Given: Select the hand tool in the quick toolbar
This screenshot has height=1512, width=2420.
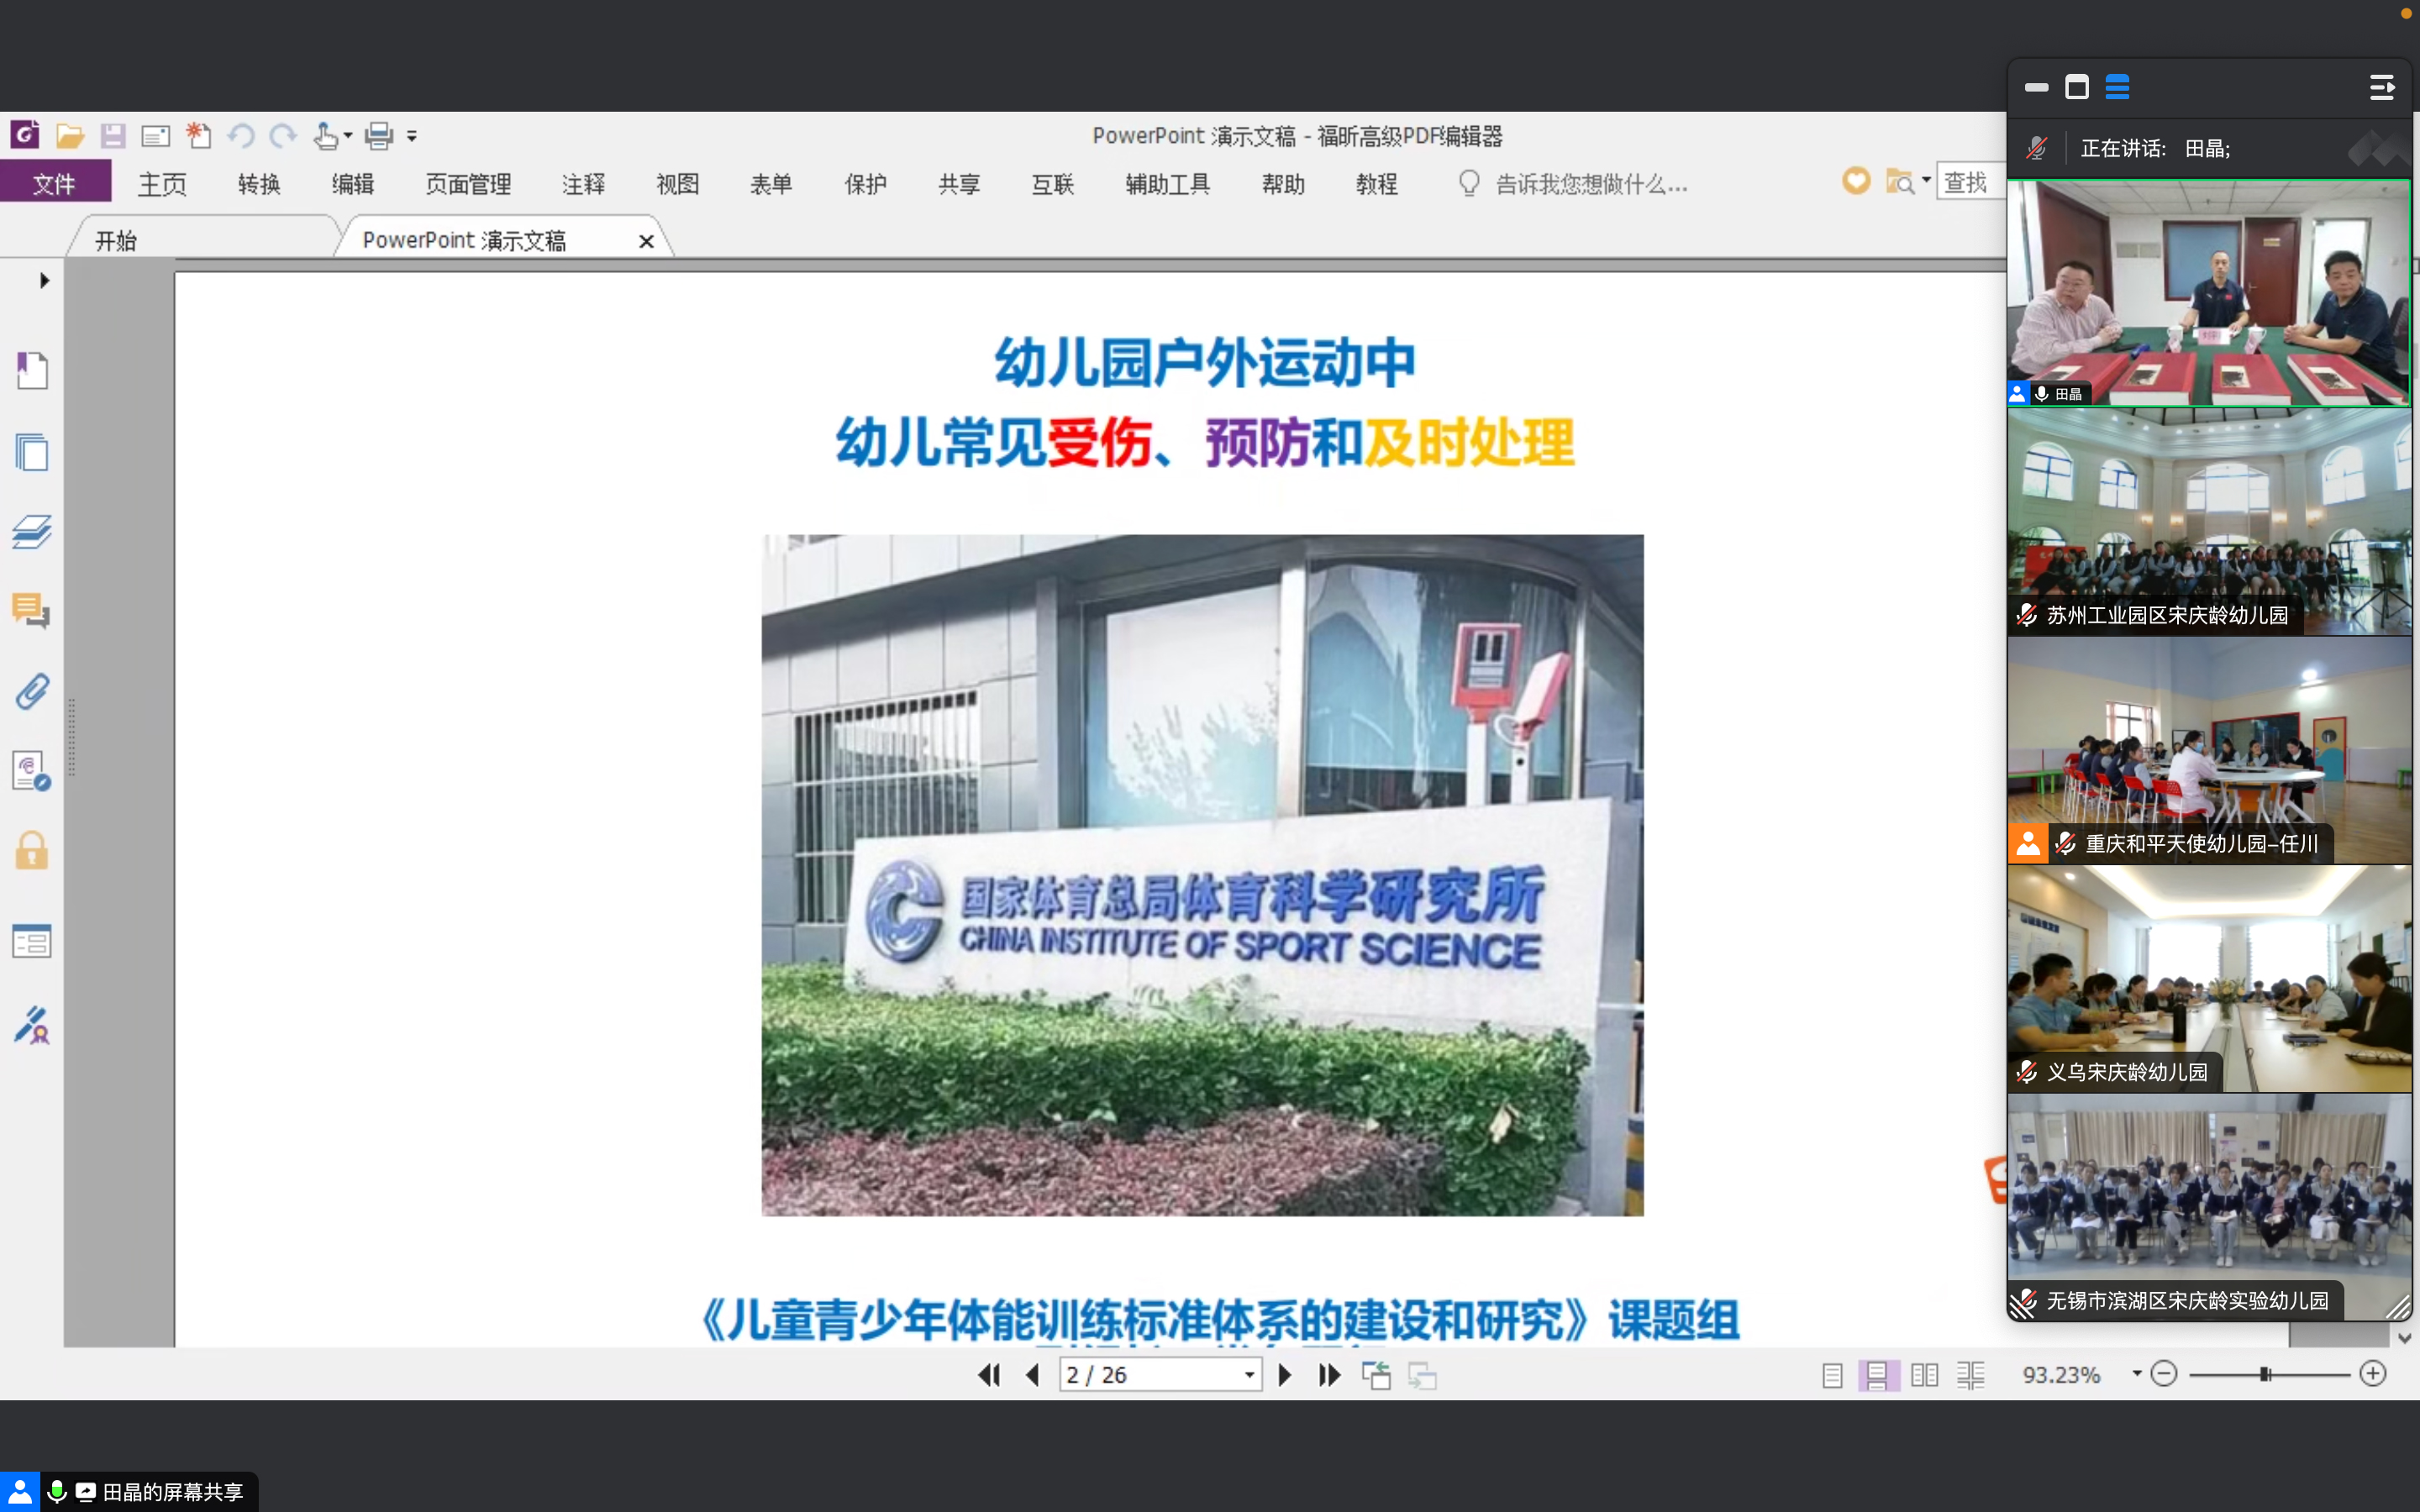Looking at the screenshot, I should coord(325,136).
